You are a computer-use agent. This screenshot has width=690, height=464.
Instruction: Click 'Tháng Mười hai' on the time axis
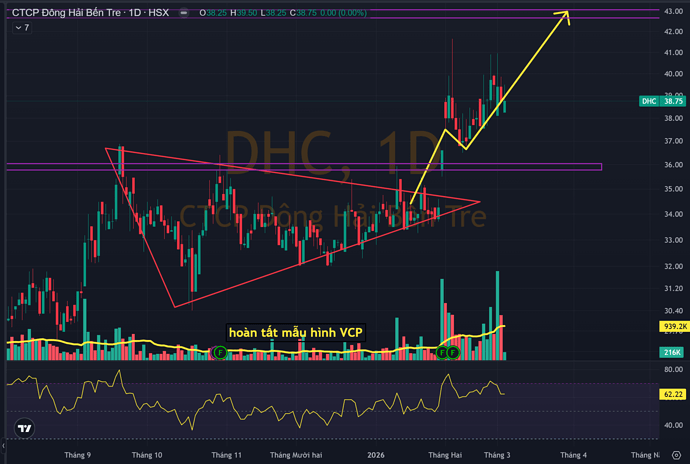click(x=296, y=455)
